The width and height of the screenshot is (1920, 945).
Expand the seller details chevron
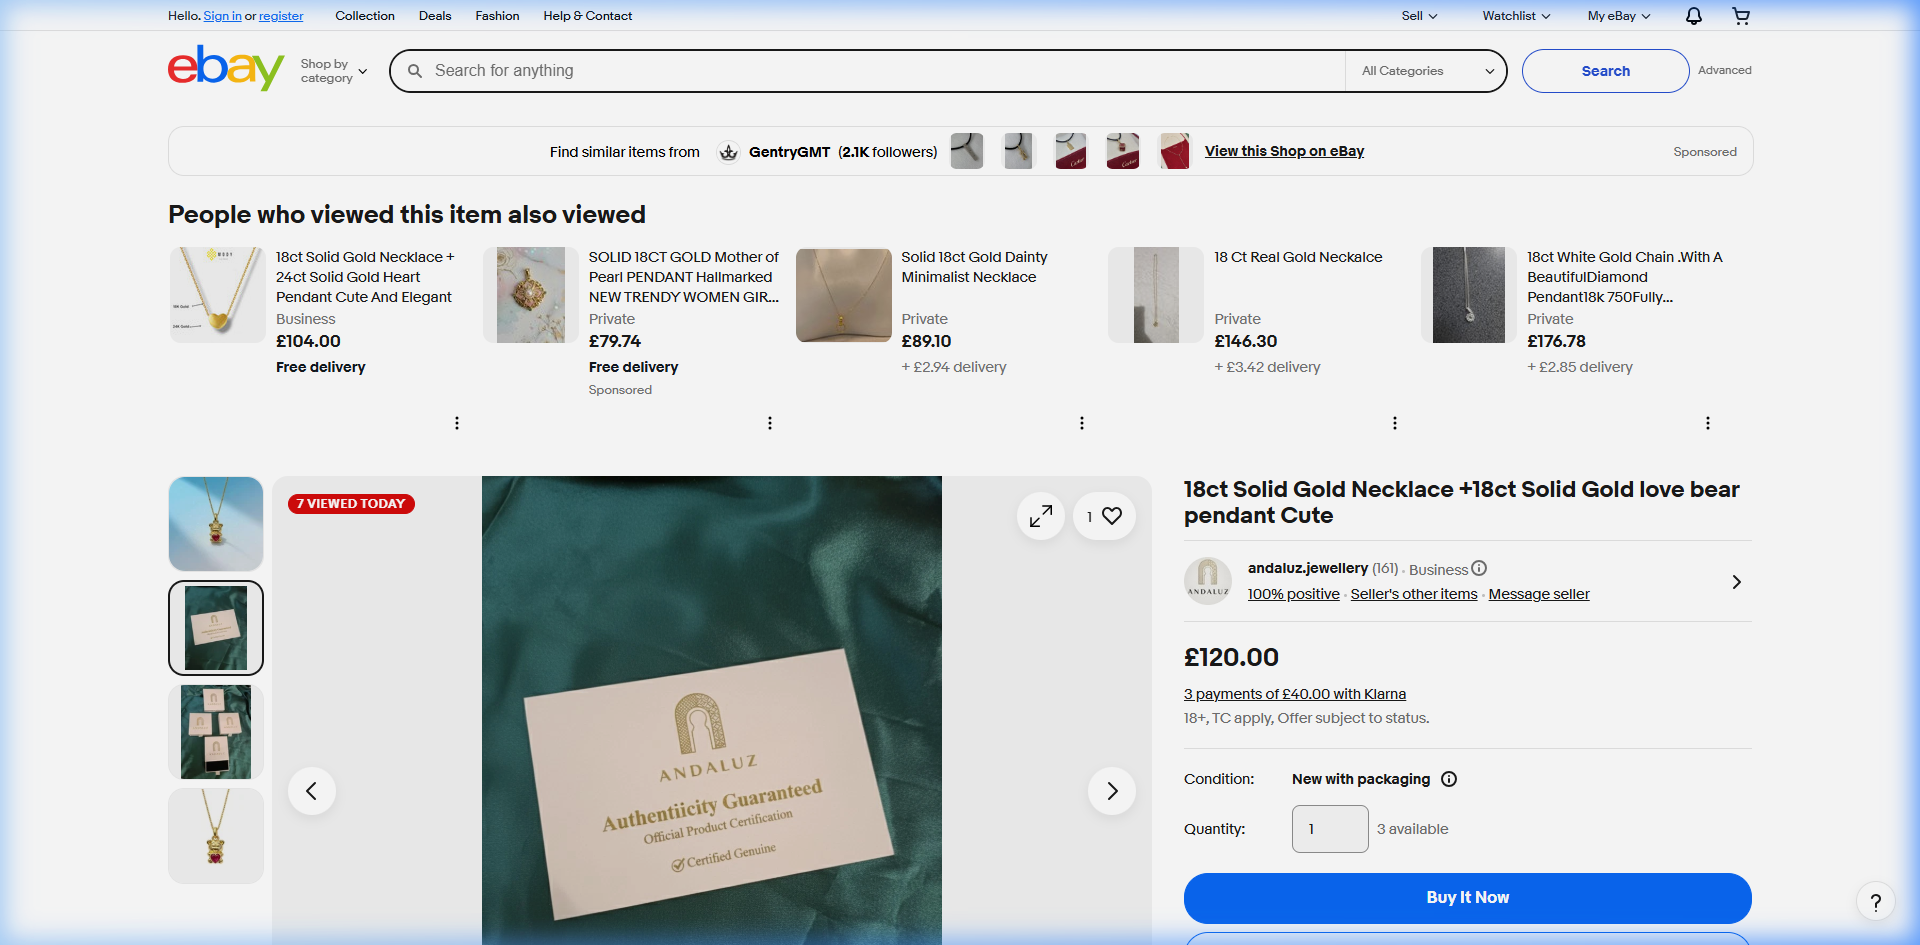[x=1736, y=582]
